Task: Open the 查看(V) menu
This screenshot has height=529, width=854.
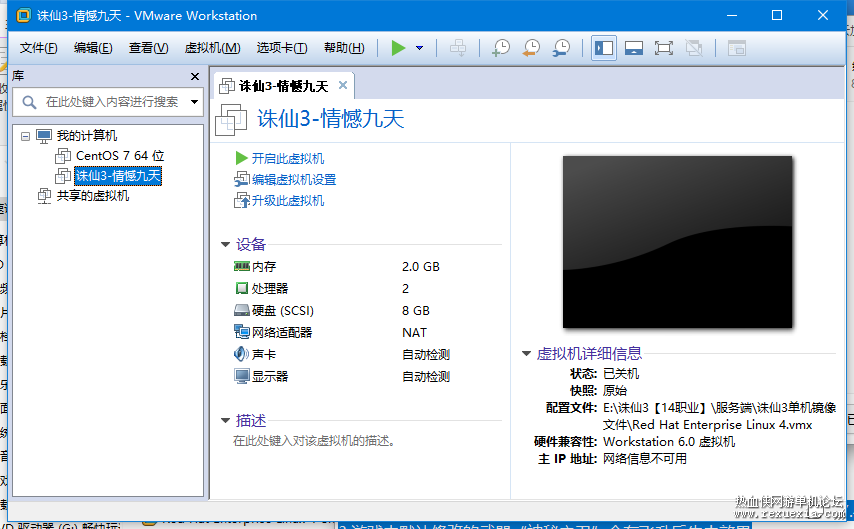Action: click(x=148, y=48)
